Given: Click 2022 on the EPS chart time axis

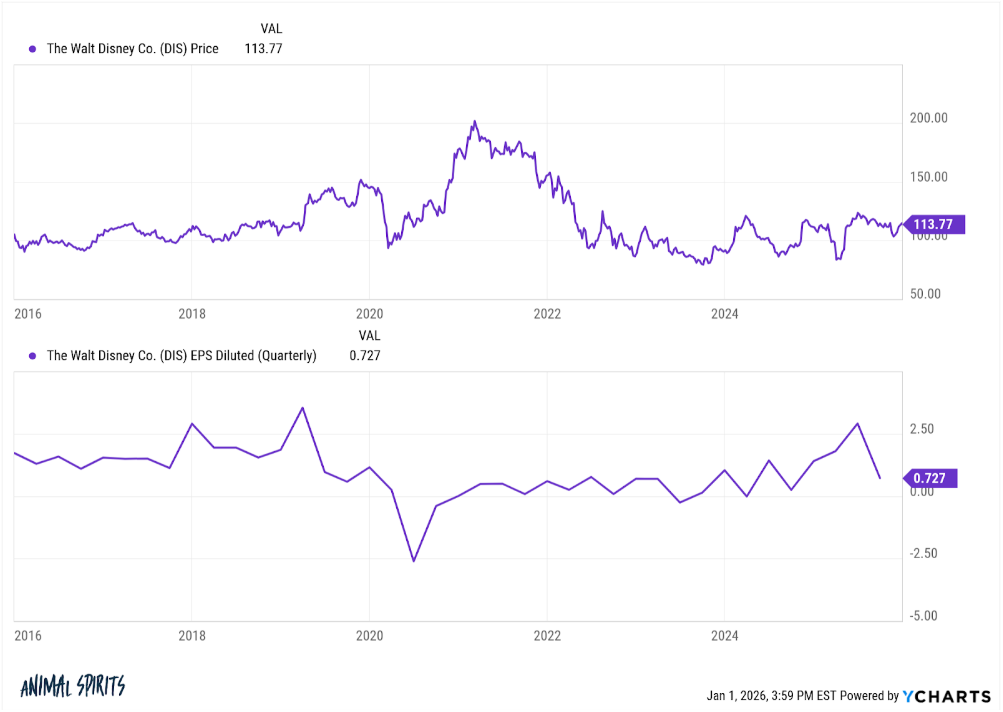Looking at the screenshot, I should [x=547, y=635].
